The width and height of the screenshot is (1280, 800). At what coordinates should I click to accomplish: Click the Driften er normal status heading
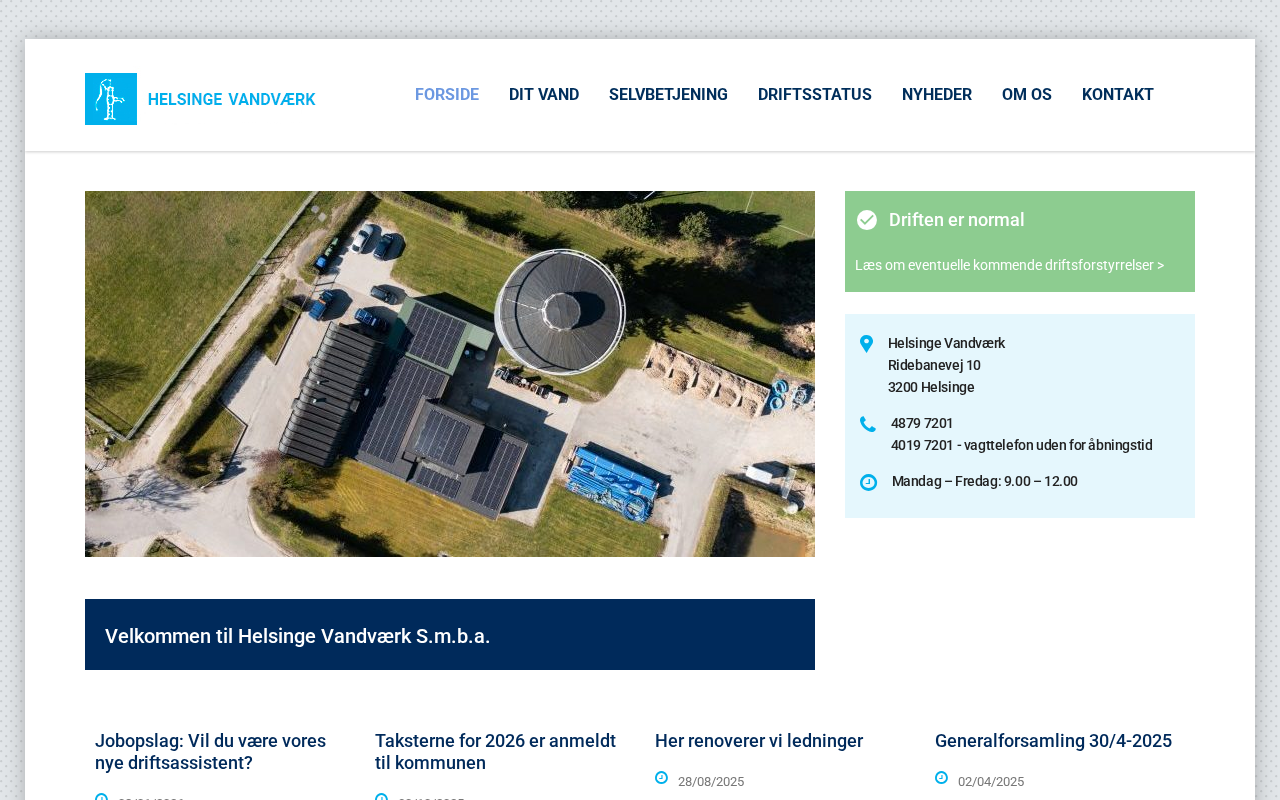(x=956, y=220)
